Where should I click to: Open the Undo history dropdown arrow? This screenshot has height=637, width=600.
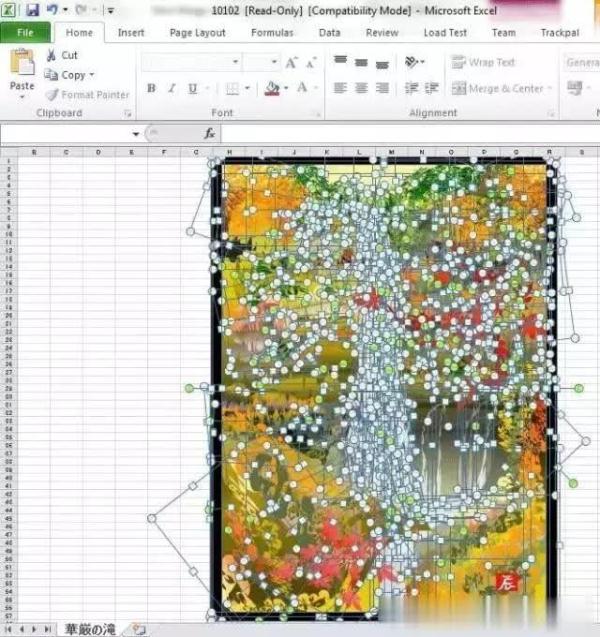[x=65, y=9]
